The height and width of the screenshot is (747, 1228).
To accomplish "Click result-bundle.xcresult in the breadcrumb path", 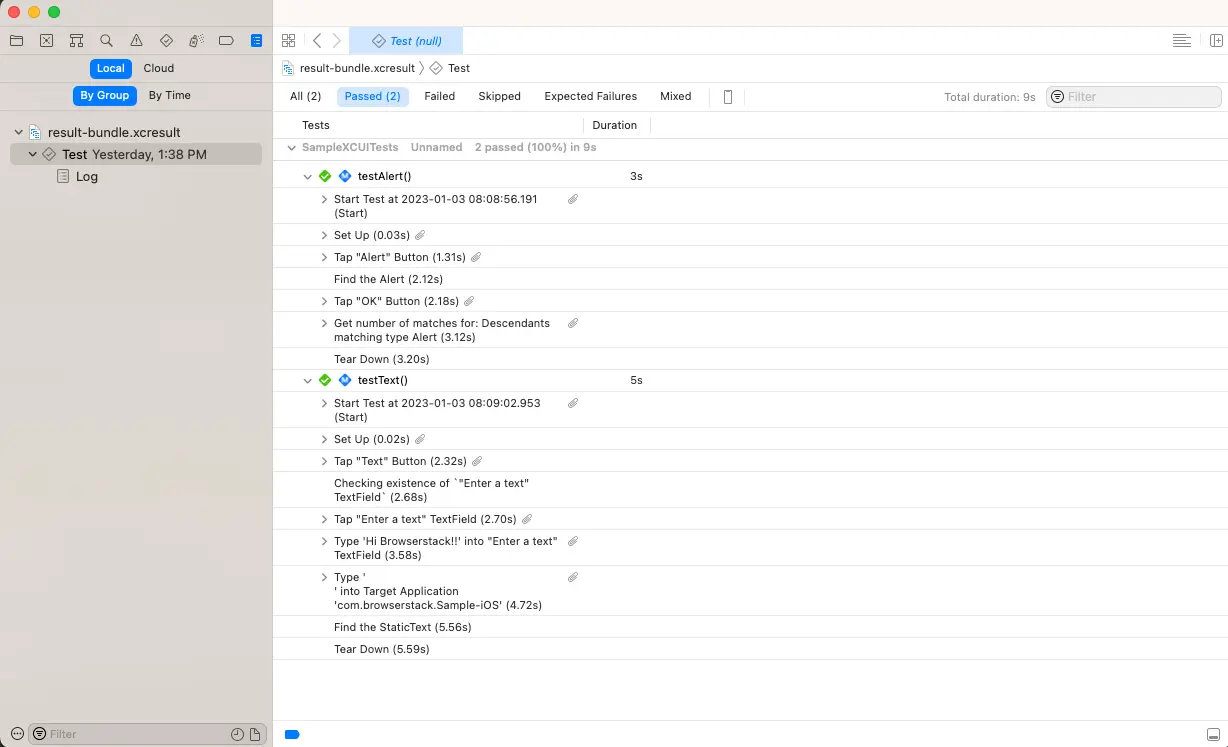I will (x=357, y=68).
